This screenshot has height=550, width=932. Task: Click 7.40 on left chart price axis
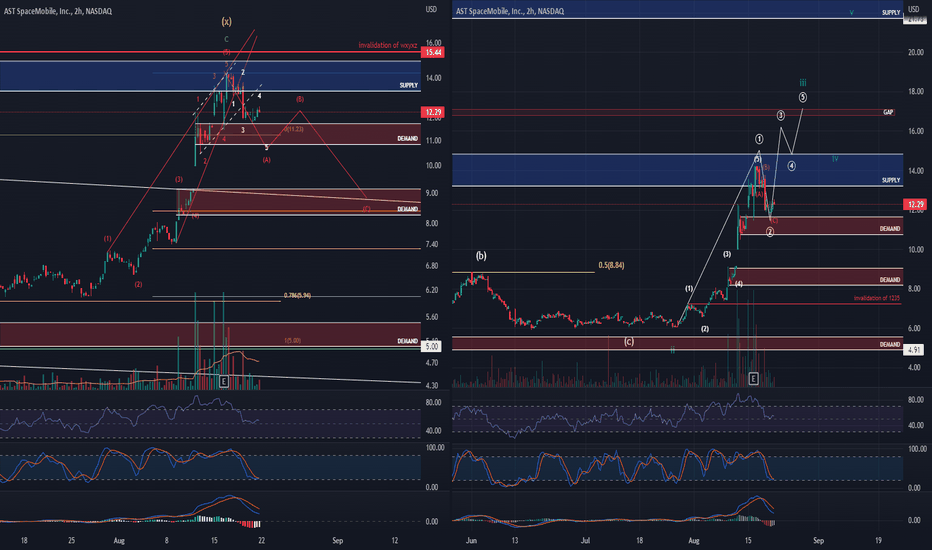tap(432, 244)
